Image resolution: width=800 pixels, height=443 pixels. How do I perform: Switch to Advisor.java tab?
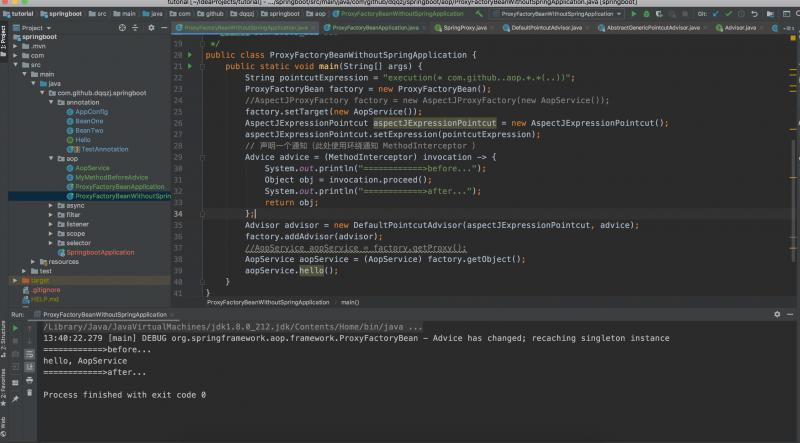click(x=740, y=28)
